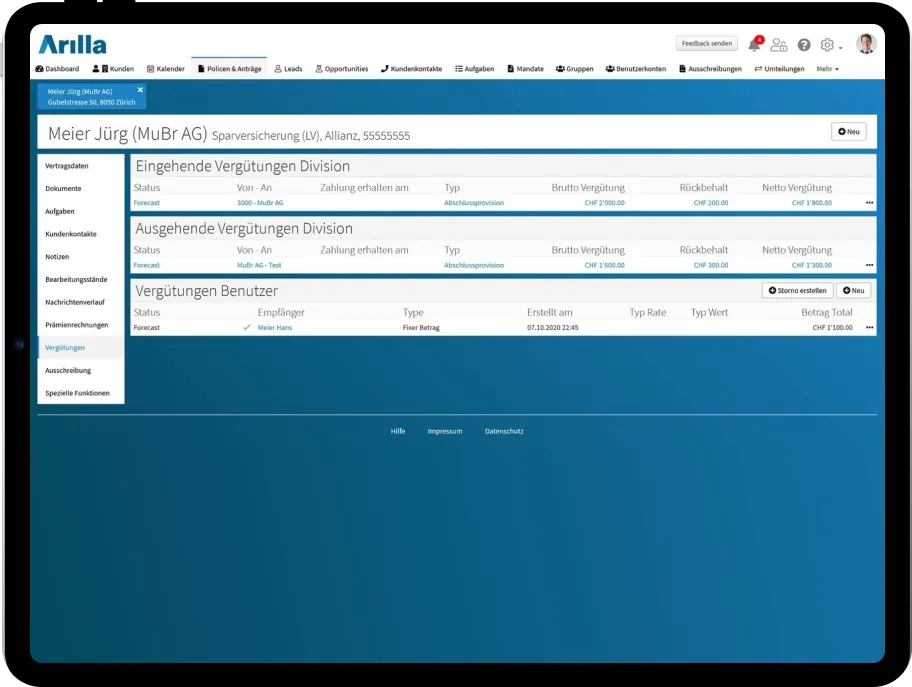Open Dokumente in the sidebar
This screenshot has width=912, height=687.
63,188
